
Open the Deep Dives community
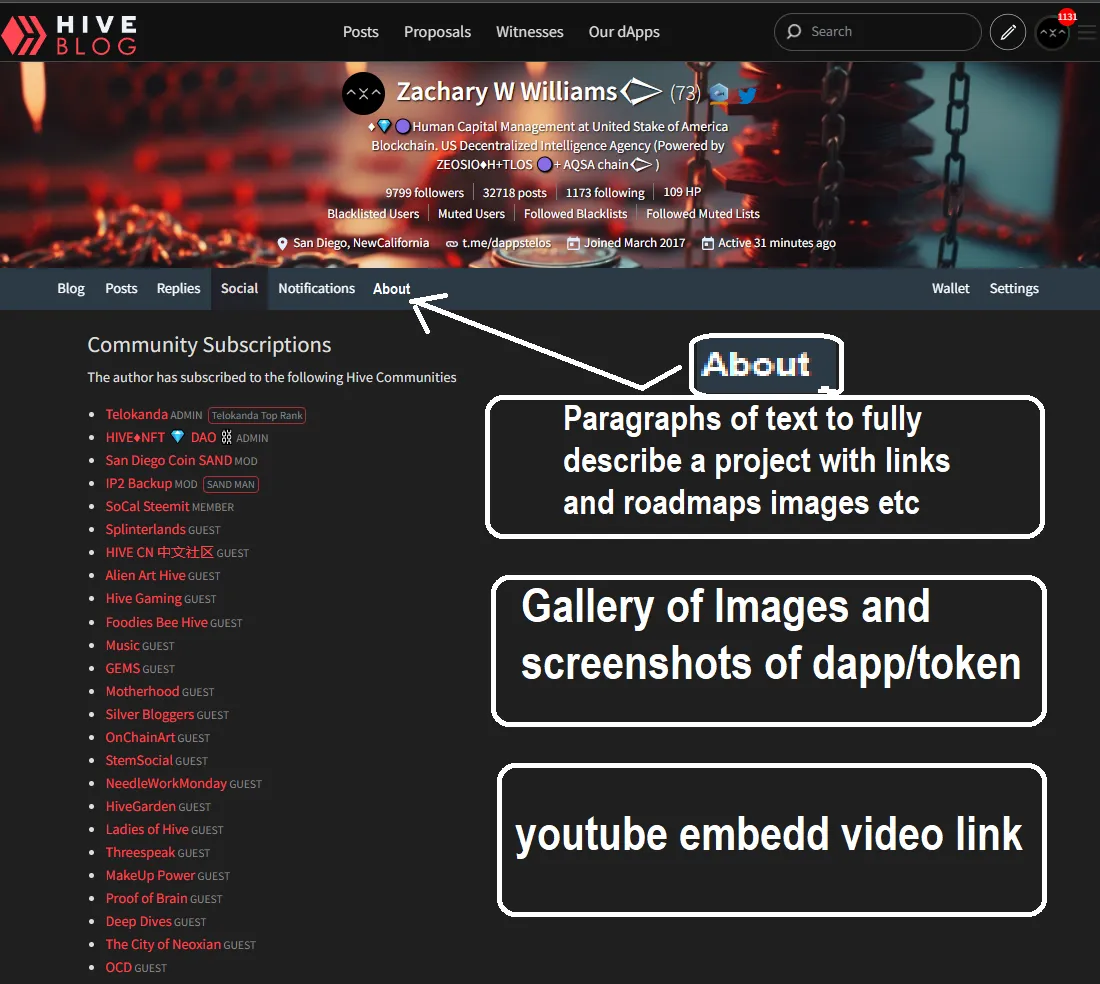[138, 922]
